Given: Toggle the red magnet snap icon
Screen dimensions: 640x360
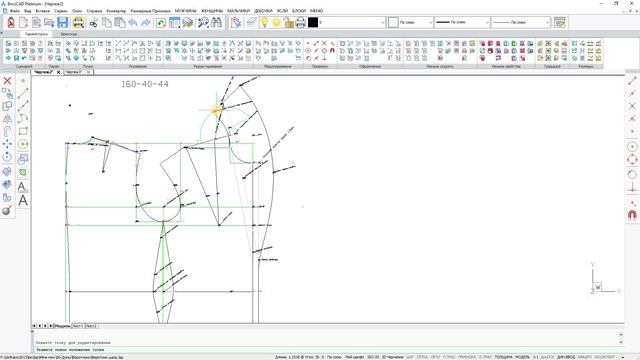Looking at the screenshot, I should tap(632, 215).
